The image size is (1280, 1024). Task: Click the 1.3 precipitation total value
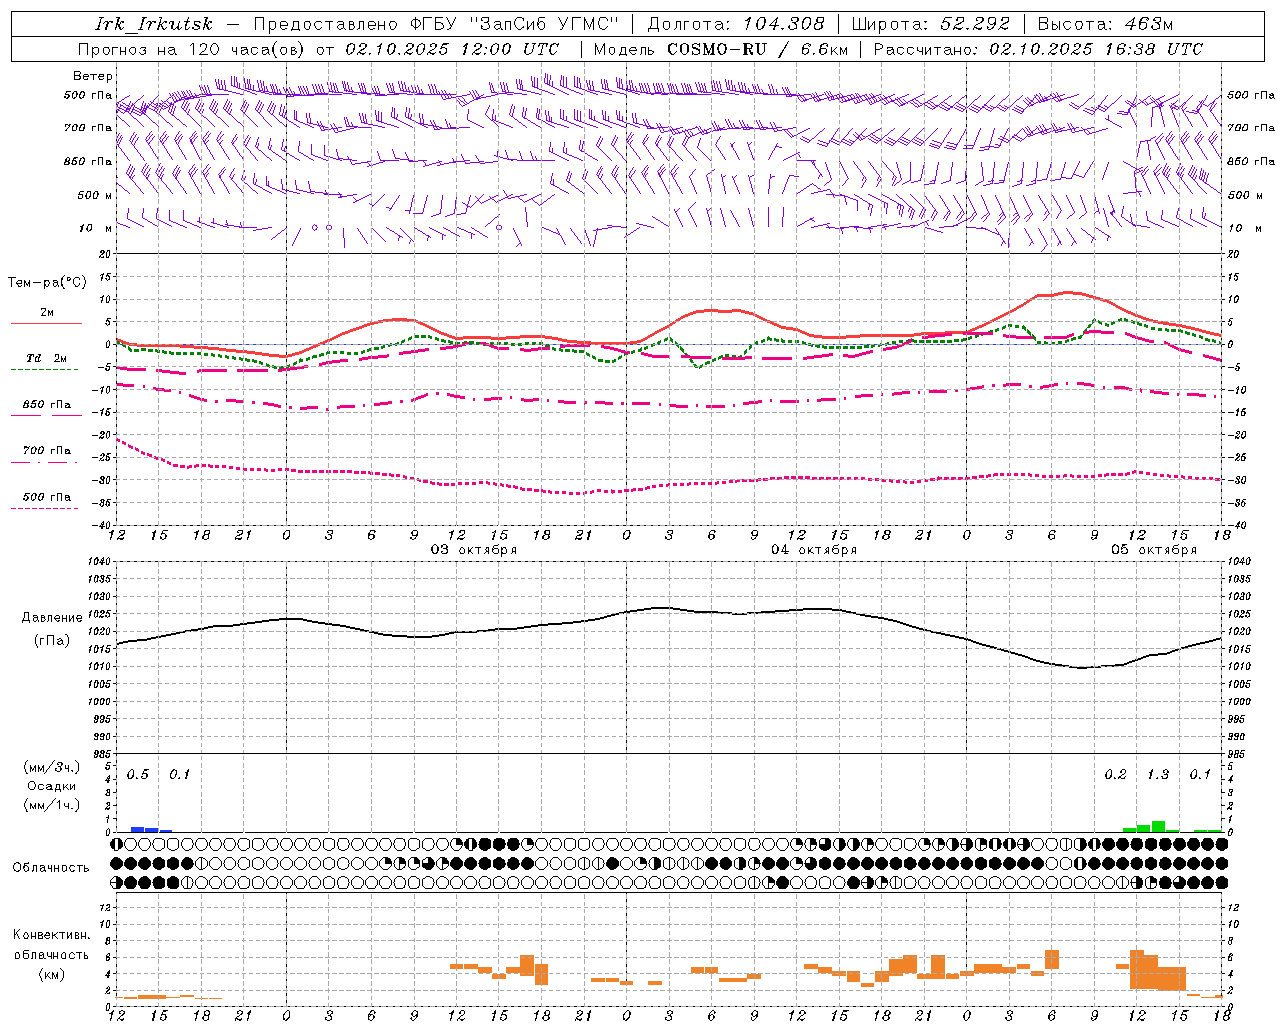click(x=1158, y=775)
